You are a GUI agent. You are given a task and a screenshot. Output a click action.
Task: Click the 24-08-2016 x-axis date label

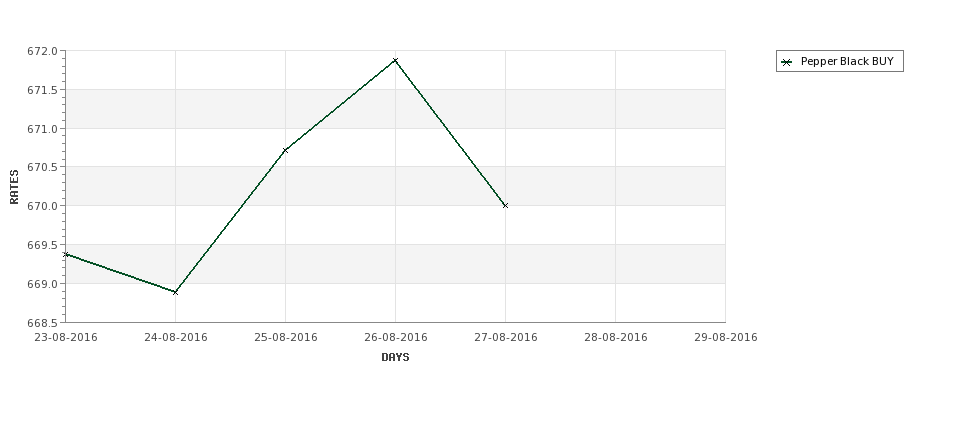click(x=176, y=338)
